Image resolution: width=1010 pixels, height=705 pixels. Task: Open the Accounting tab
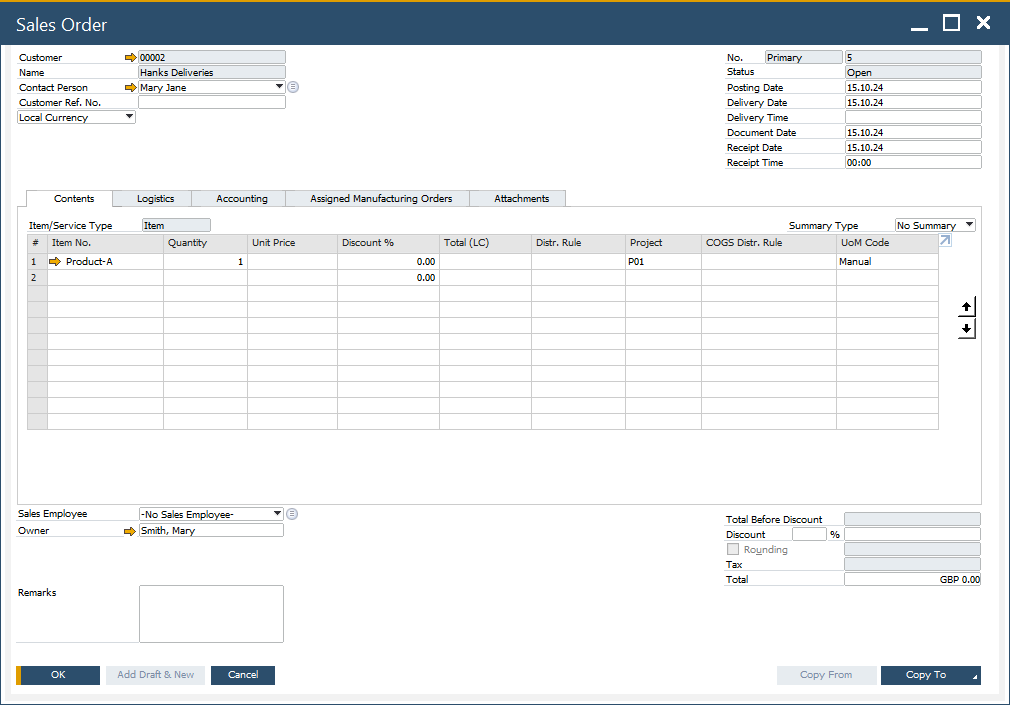pyautogui.click(x=239, y=198)
